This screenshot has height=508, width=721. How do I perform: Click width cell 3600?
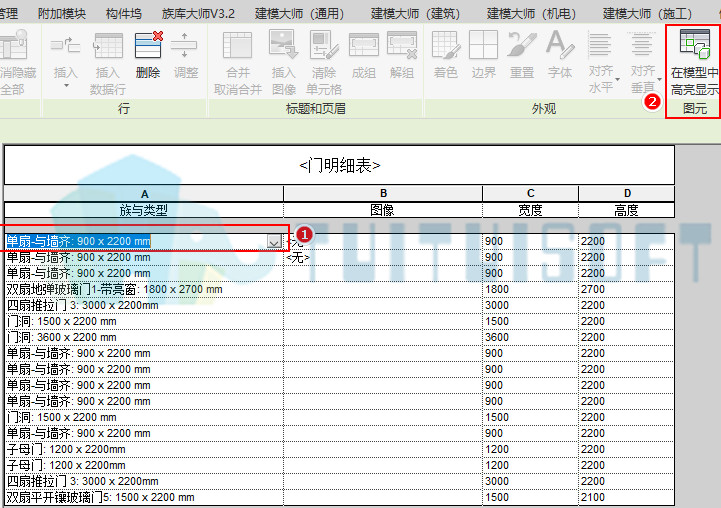click(531, 337)
